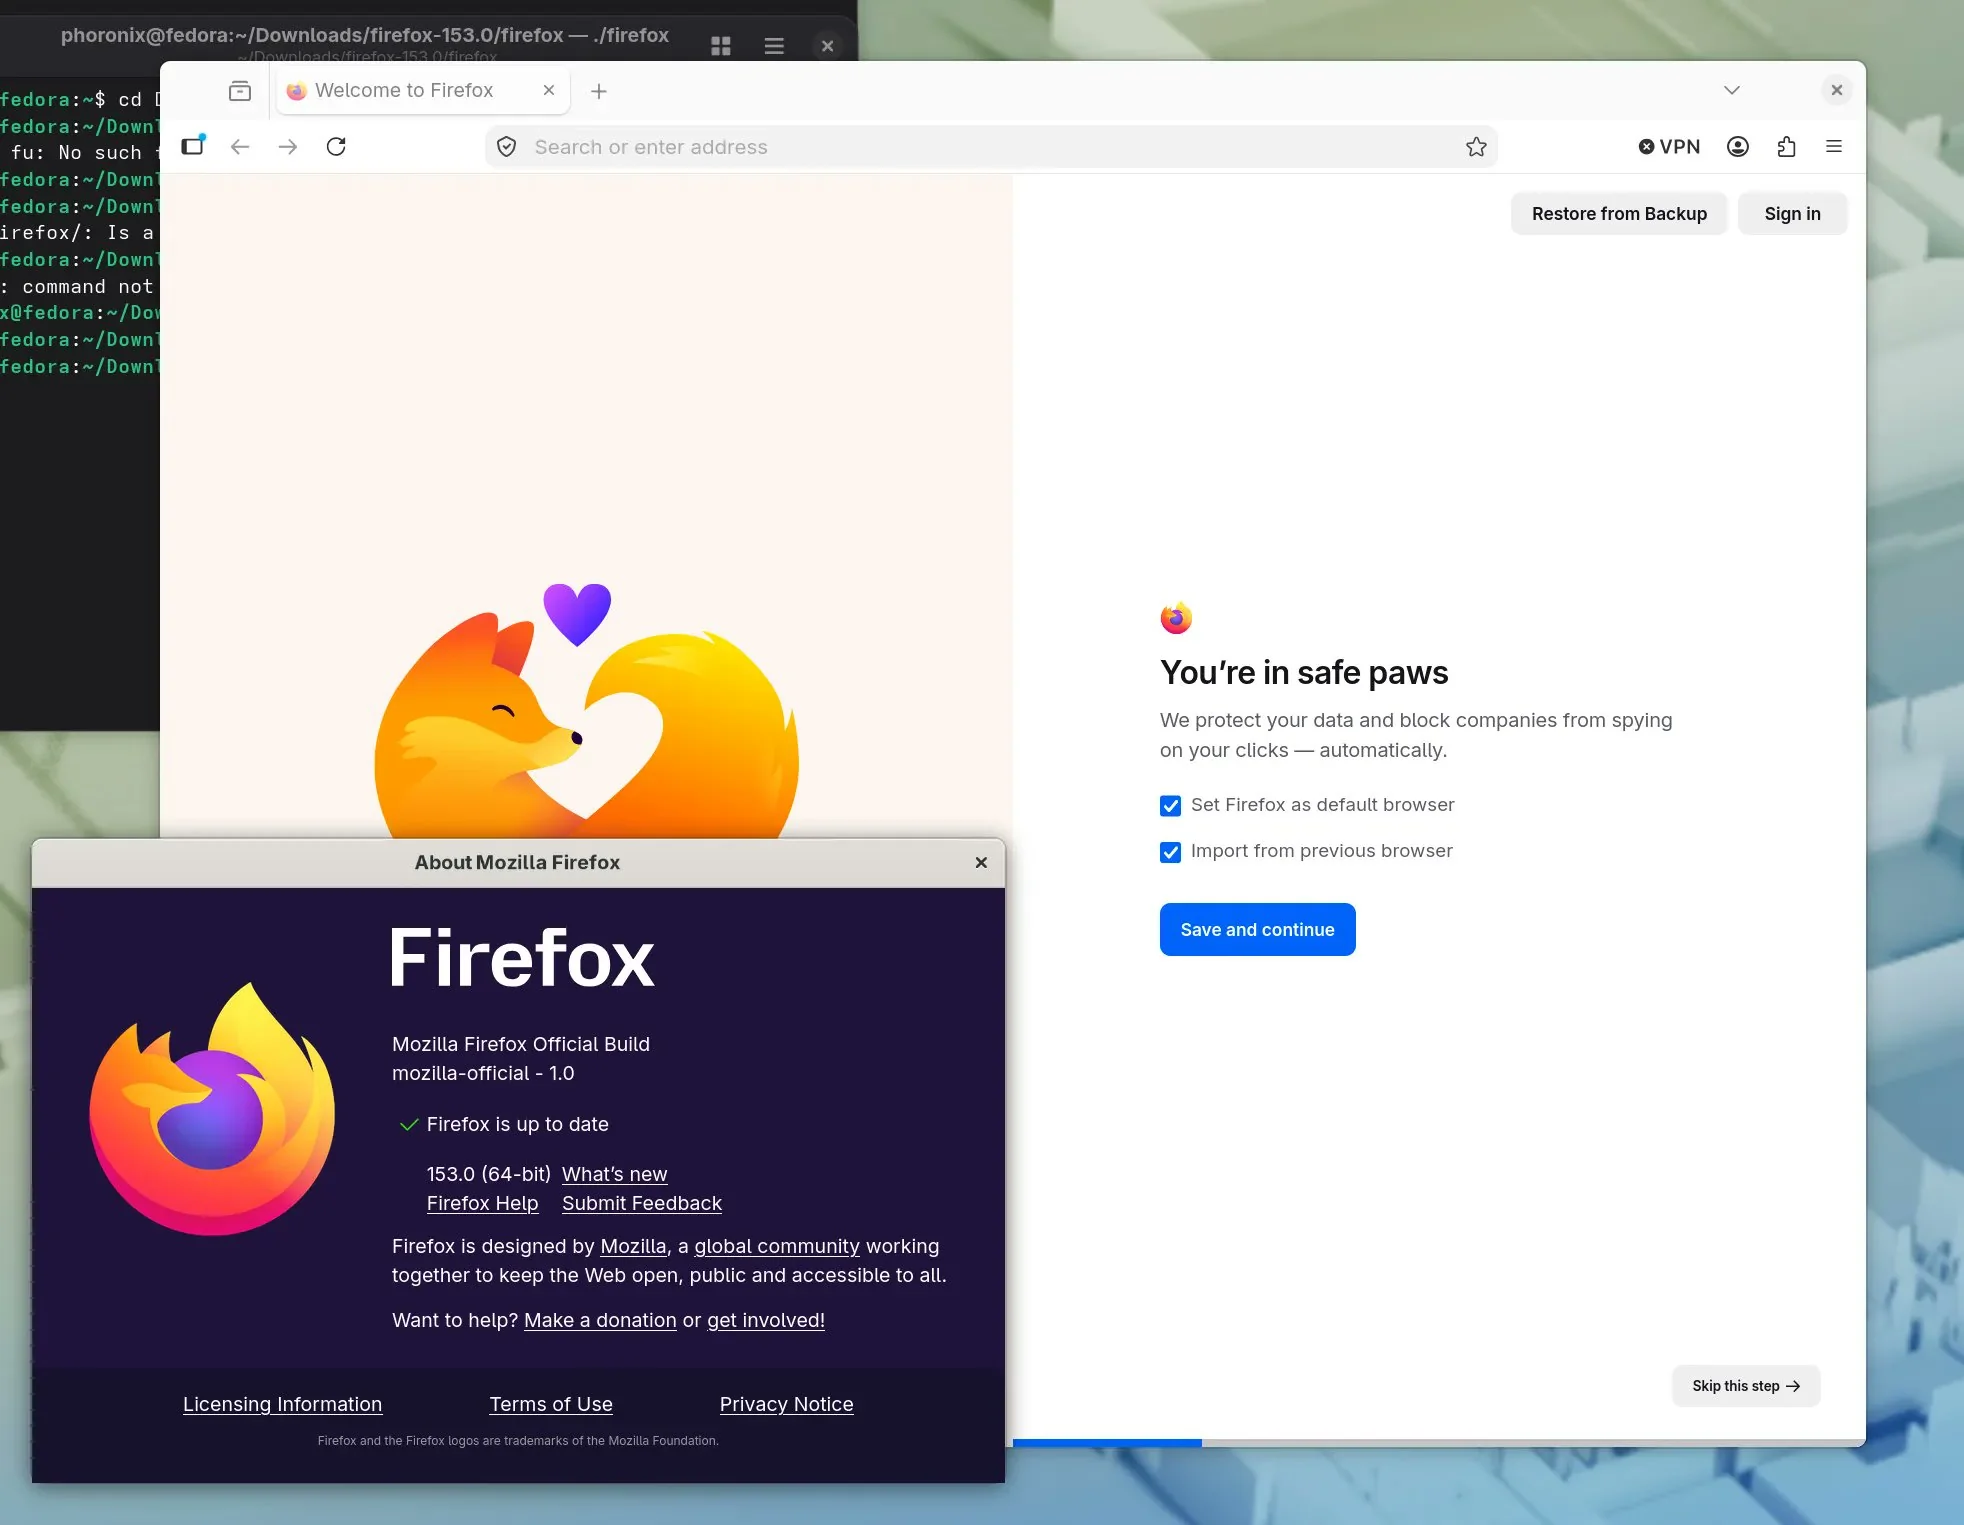Viewport: 1964px width, 1525px height.
Task: Click the sidebar toggle icon in toolbar
Action: 193,146
